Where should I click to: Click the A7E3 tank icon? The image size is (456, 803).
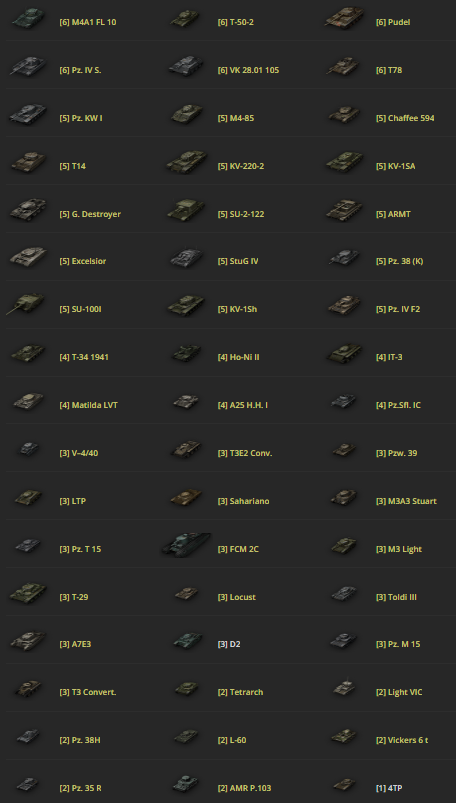28,641
